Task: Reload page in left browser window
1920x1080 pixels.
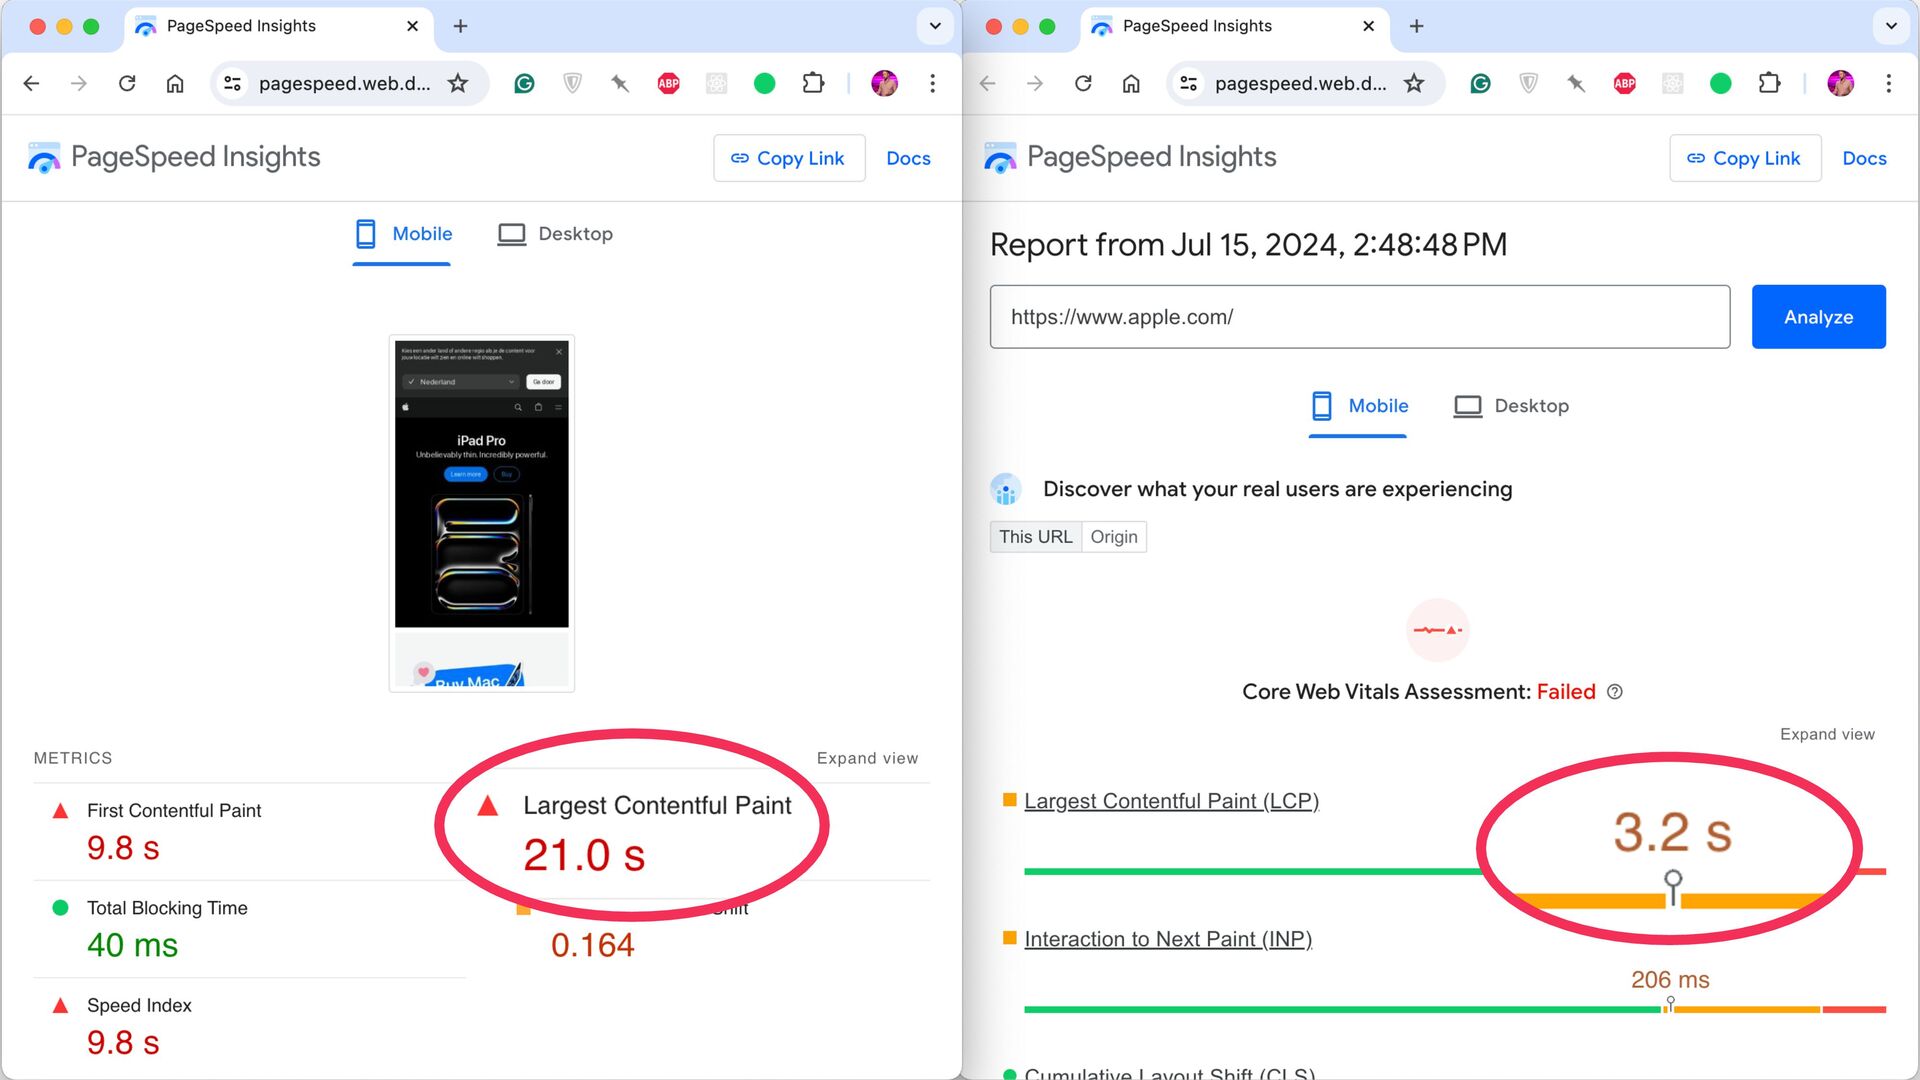Action: pos(127,83)
